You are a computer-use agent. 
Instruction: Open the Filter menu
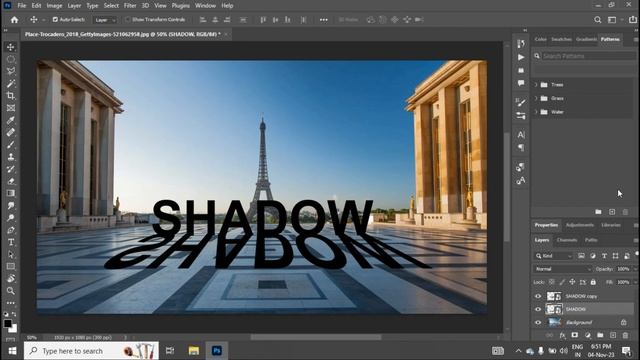(x=130, y=6)
